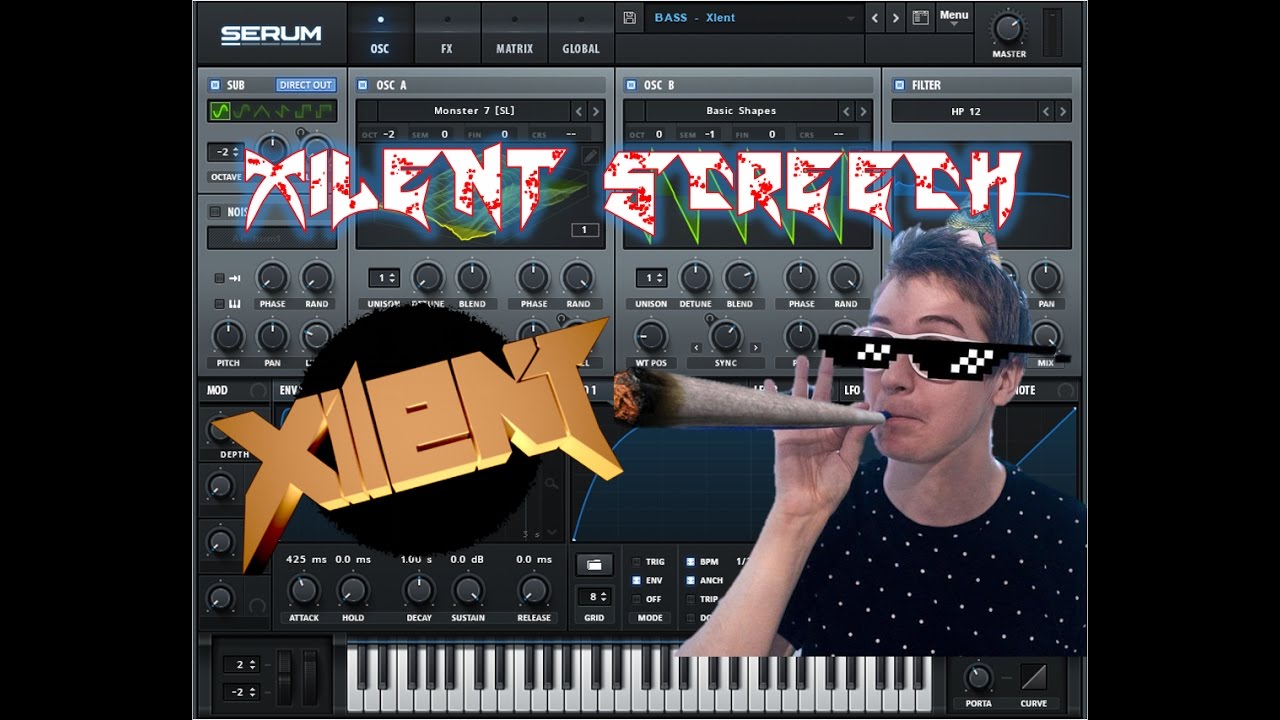Toggle OSC B enable box
The image size is (1280, 720).
coord(631,85)
